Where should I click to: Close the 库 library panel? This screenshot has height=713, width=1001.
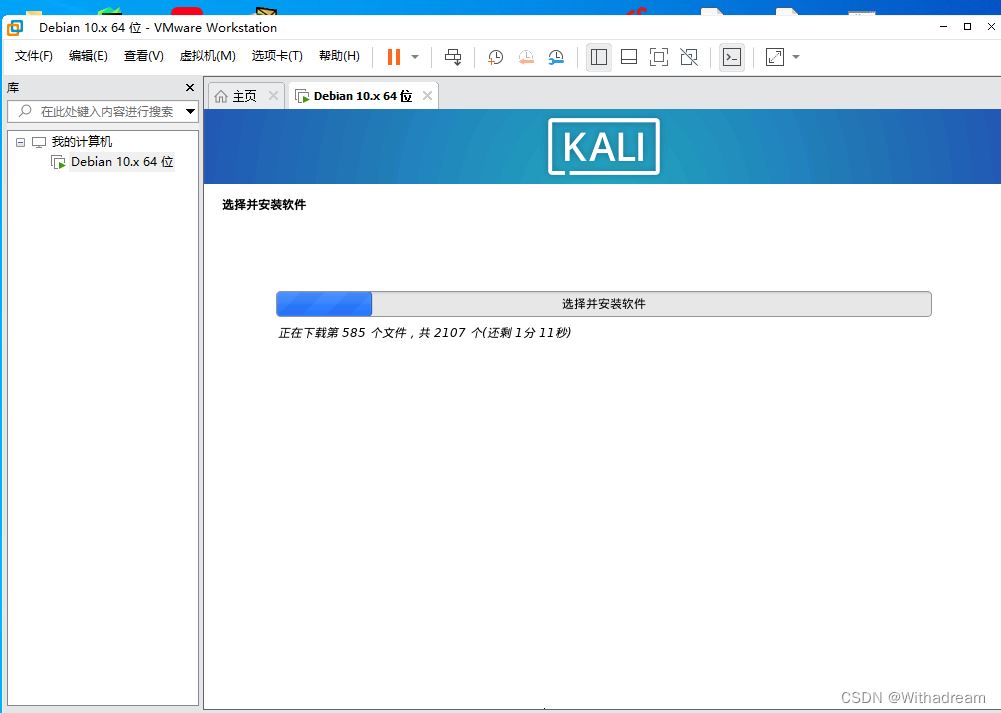190,87
